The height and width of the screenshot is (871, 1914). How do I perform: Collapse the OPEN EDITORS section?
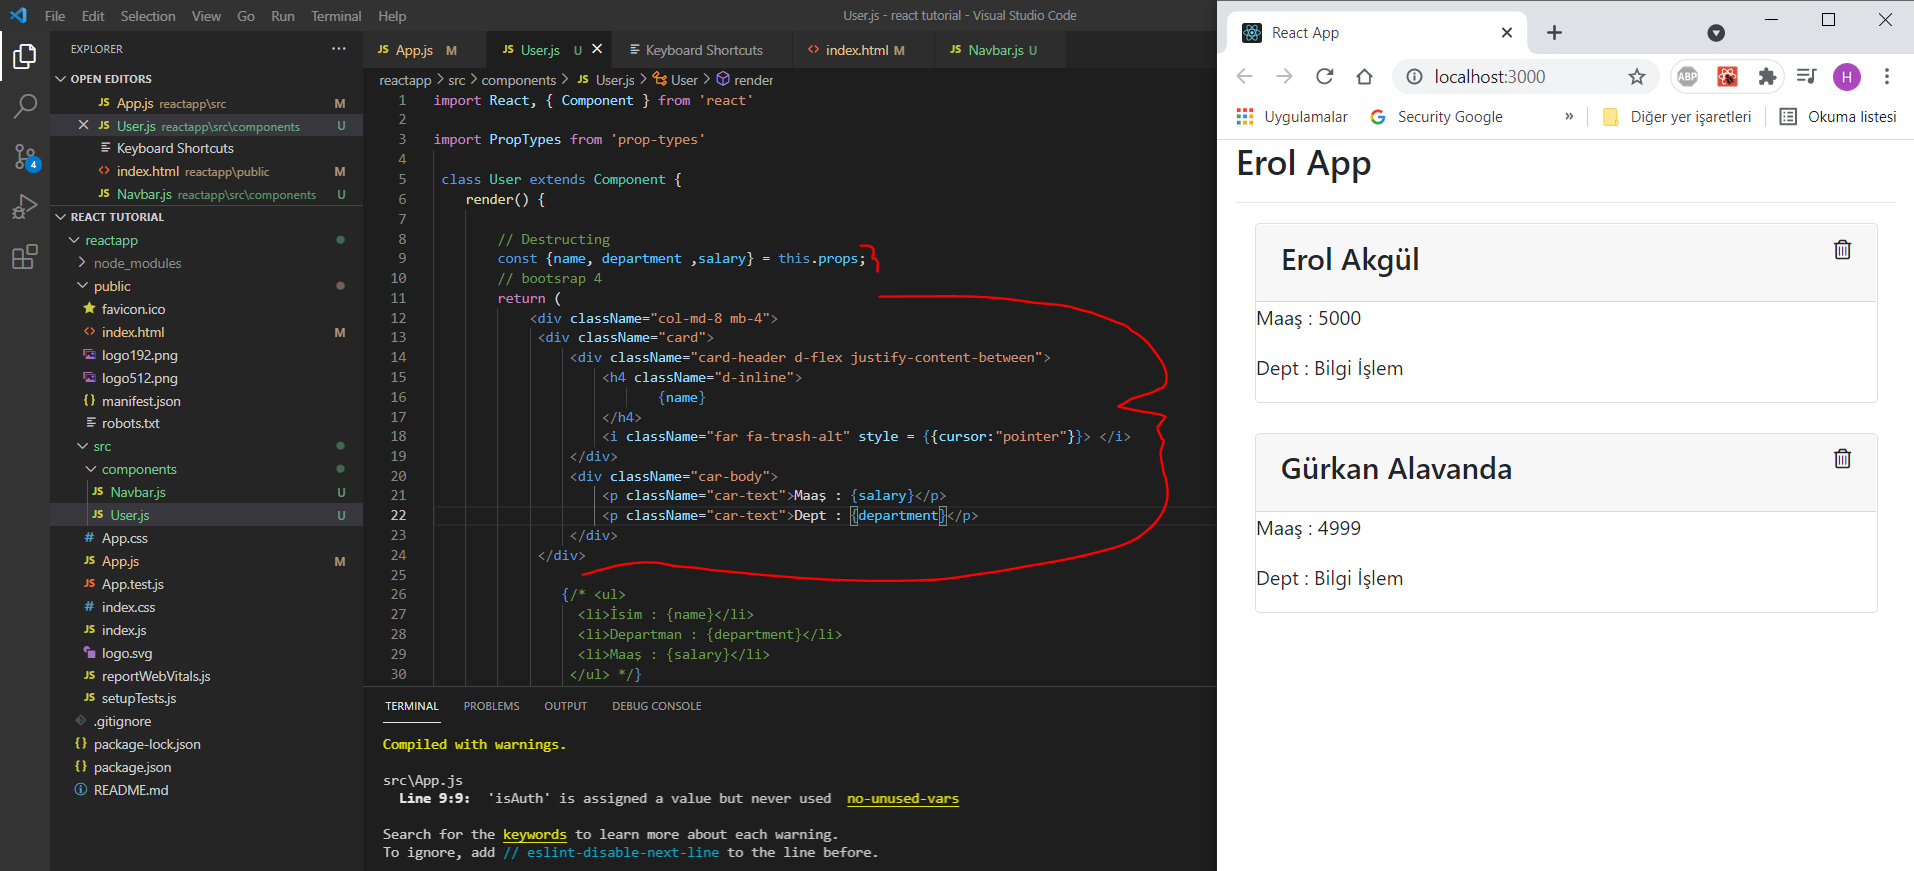(x=110, y=79)
